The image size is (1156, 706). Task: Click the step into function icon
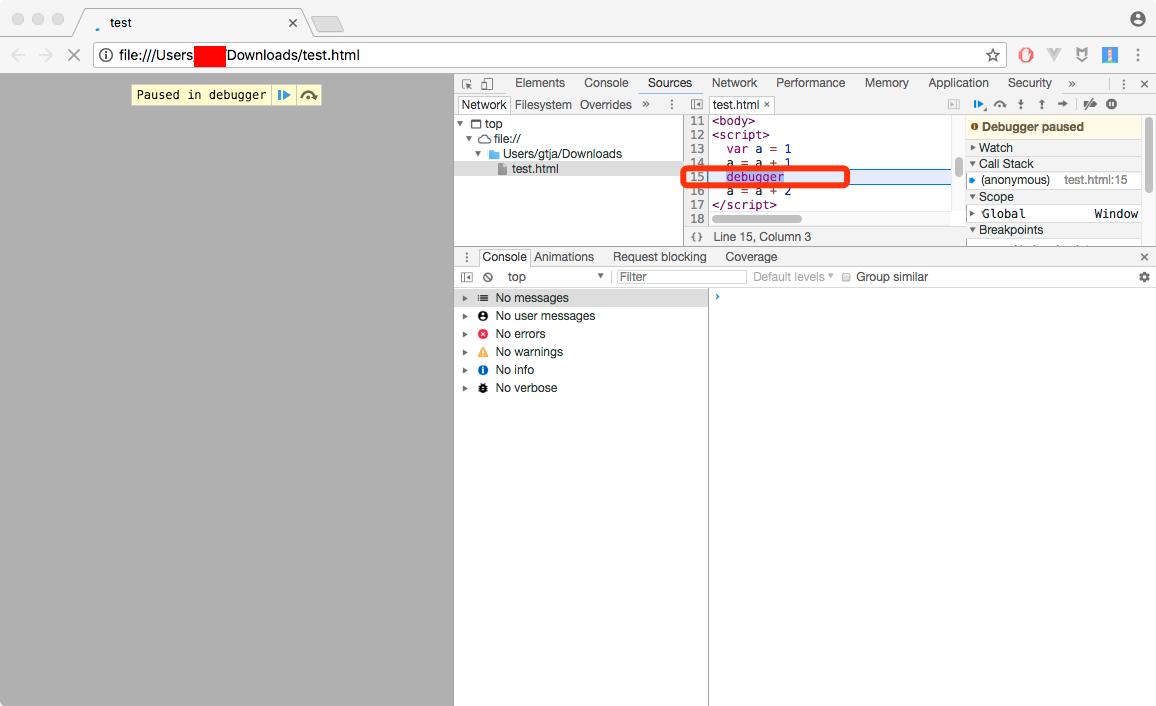1021,105
